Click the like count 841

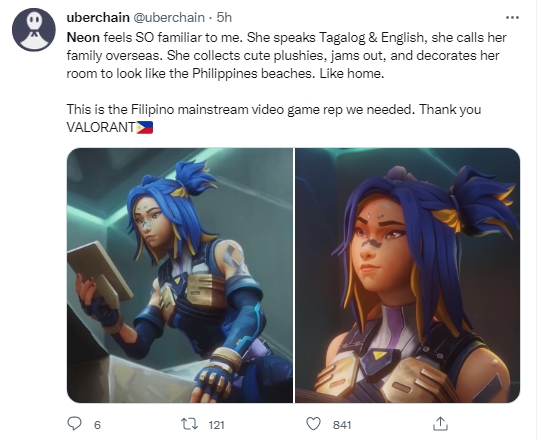pyautogui.click(x=342, y=425)
